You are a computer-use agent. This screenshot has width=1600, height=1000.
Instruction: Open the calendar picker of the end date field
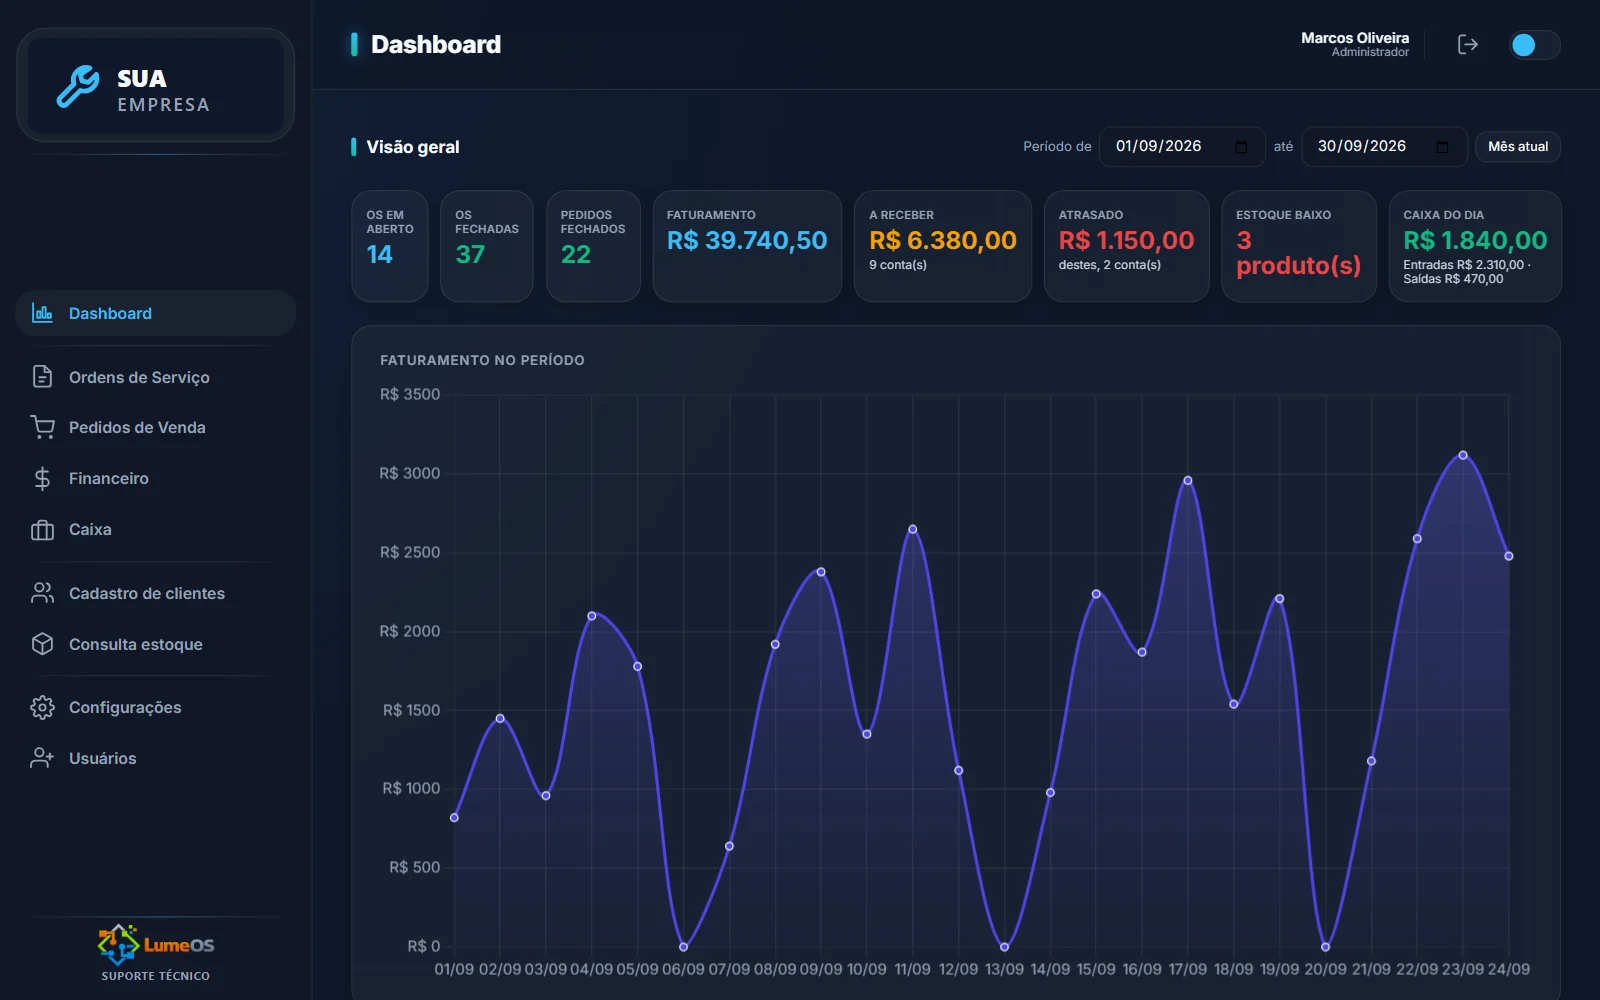(x=1442, y=147)
